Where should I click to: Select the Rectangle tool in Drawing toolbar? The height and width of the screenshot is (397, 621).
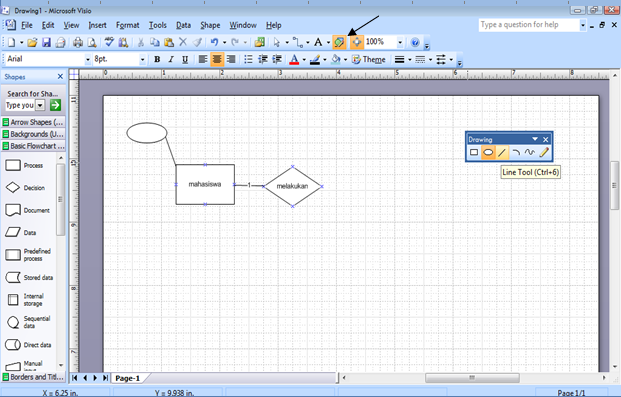474,152
